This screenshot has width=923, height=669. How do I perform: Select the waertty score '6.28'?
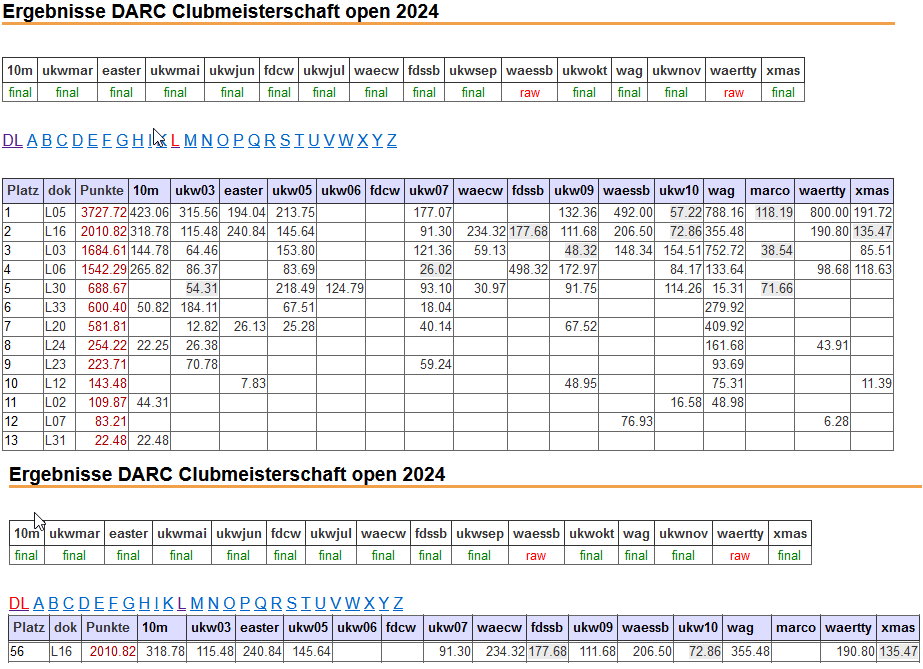pyautogui.click(x=822, y=421)
